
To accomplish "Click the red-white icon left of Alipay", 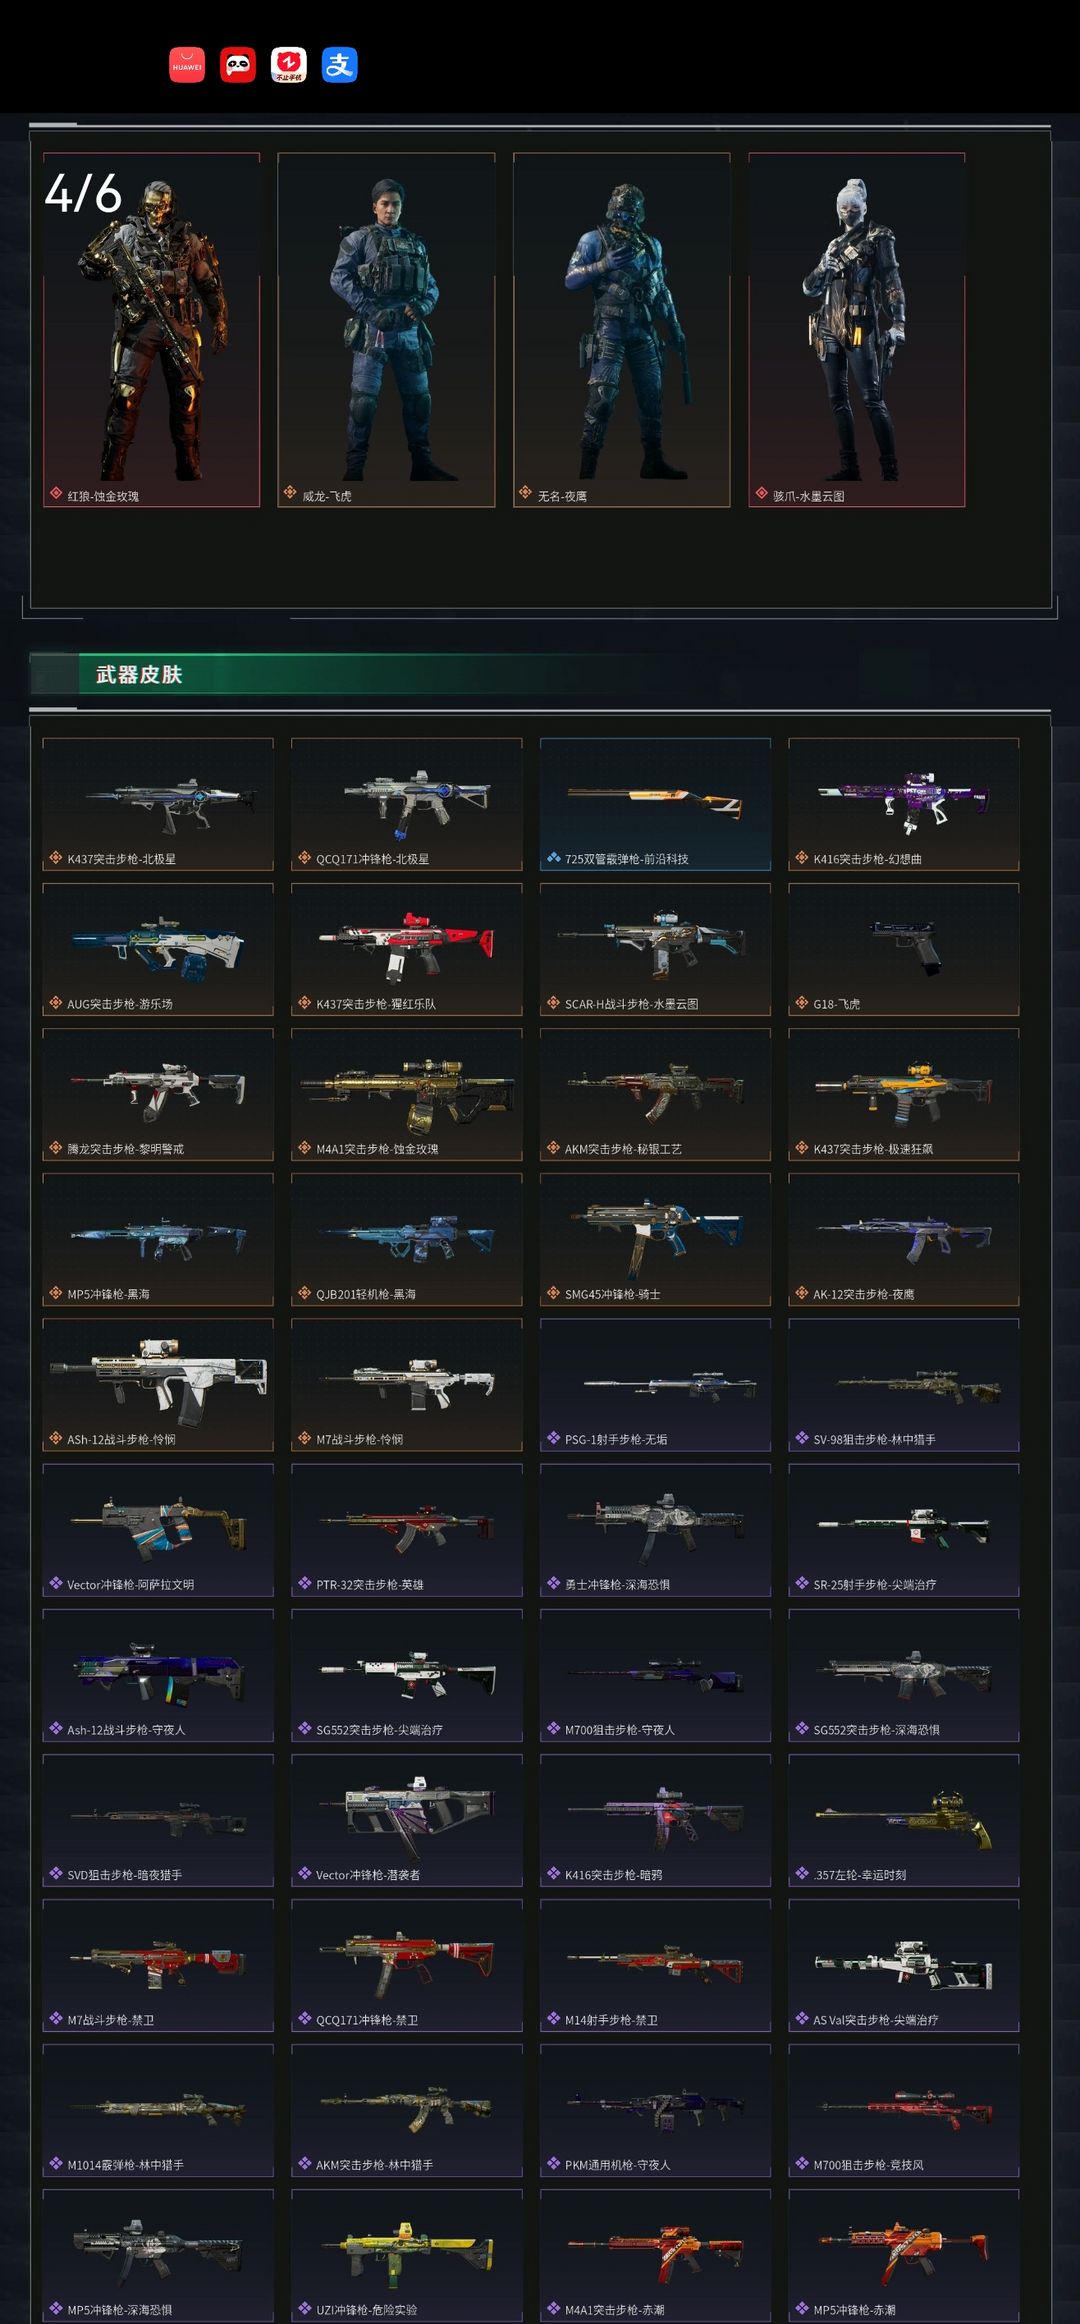I will [x=289, y=65].
